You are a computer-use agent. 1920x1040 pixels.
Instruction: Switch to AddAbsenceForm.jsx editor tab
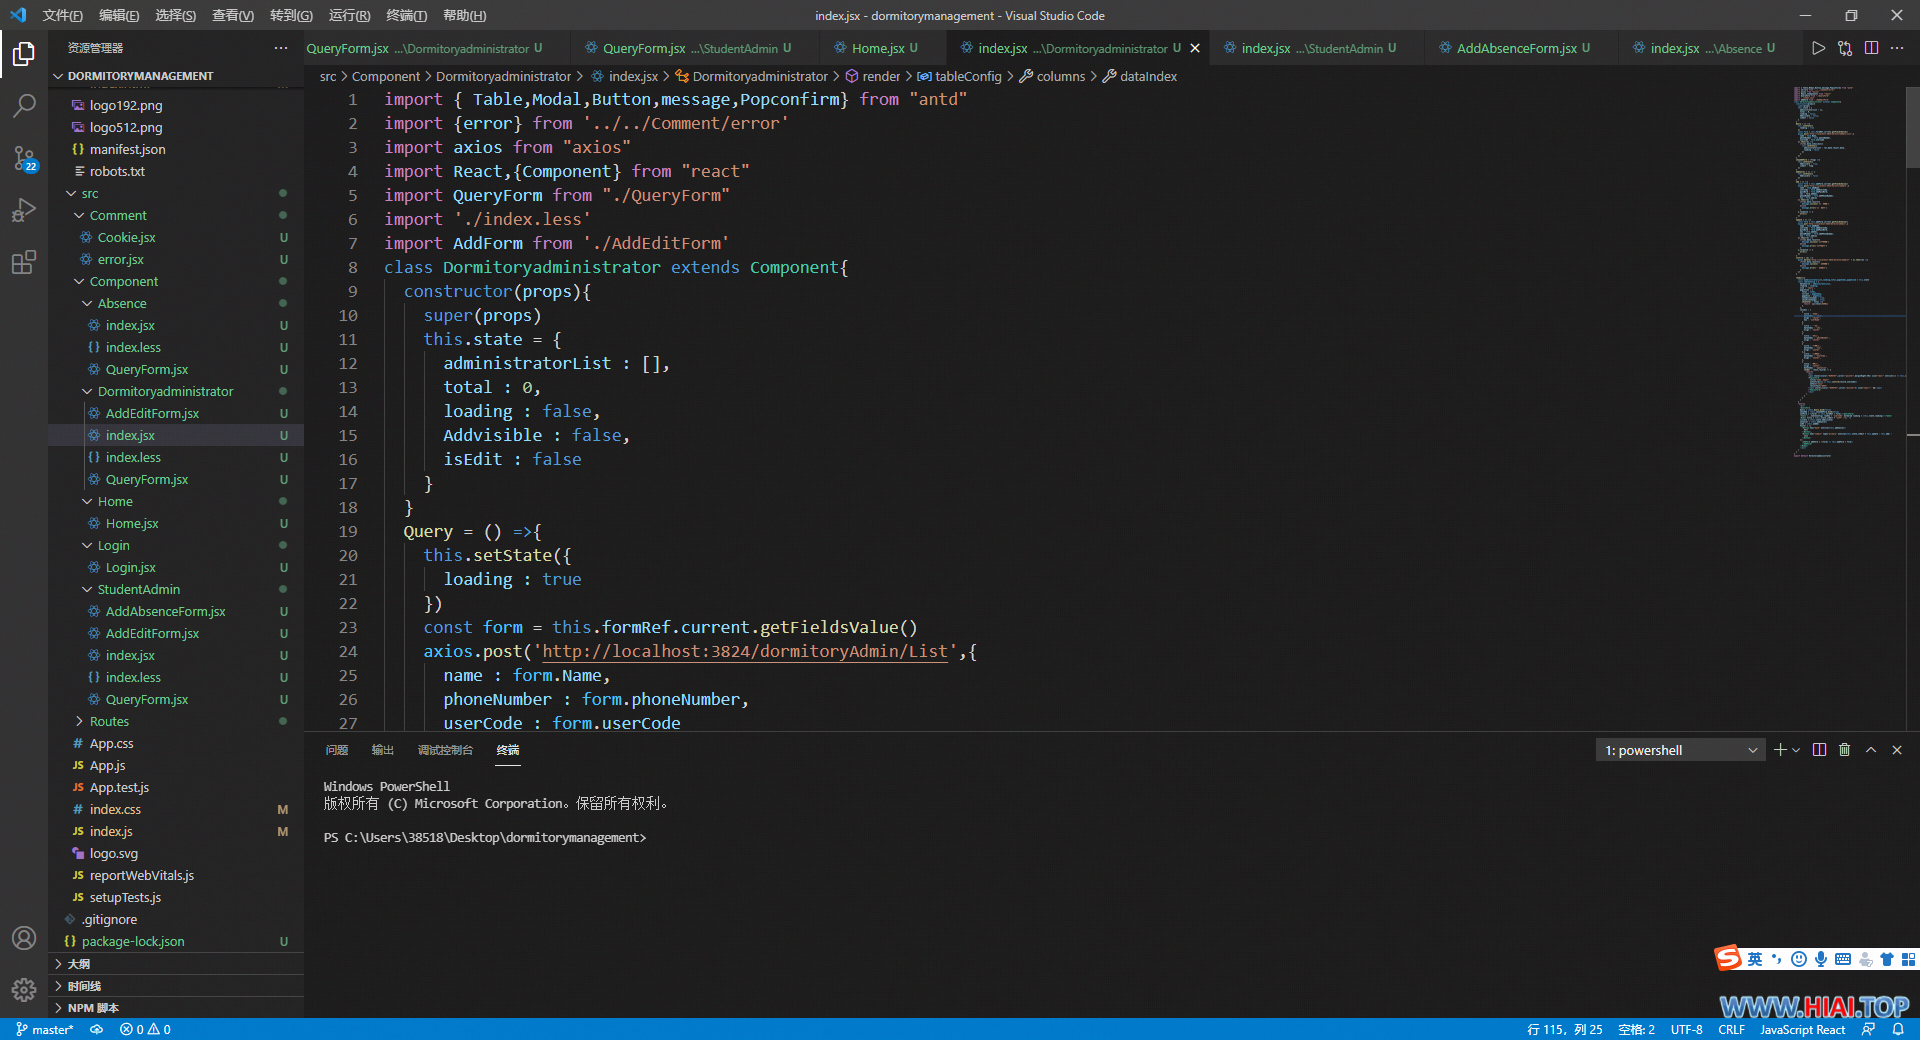tap(1516, 48)
